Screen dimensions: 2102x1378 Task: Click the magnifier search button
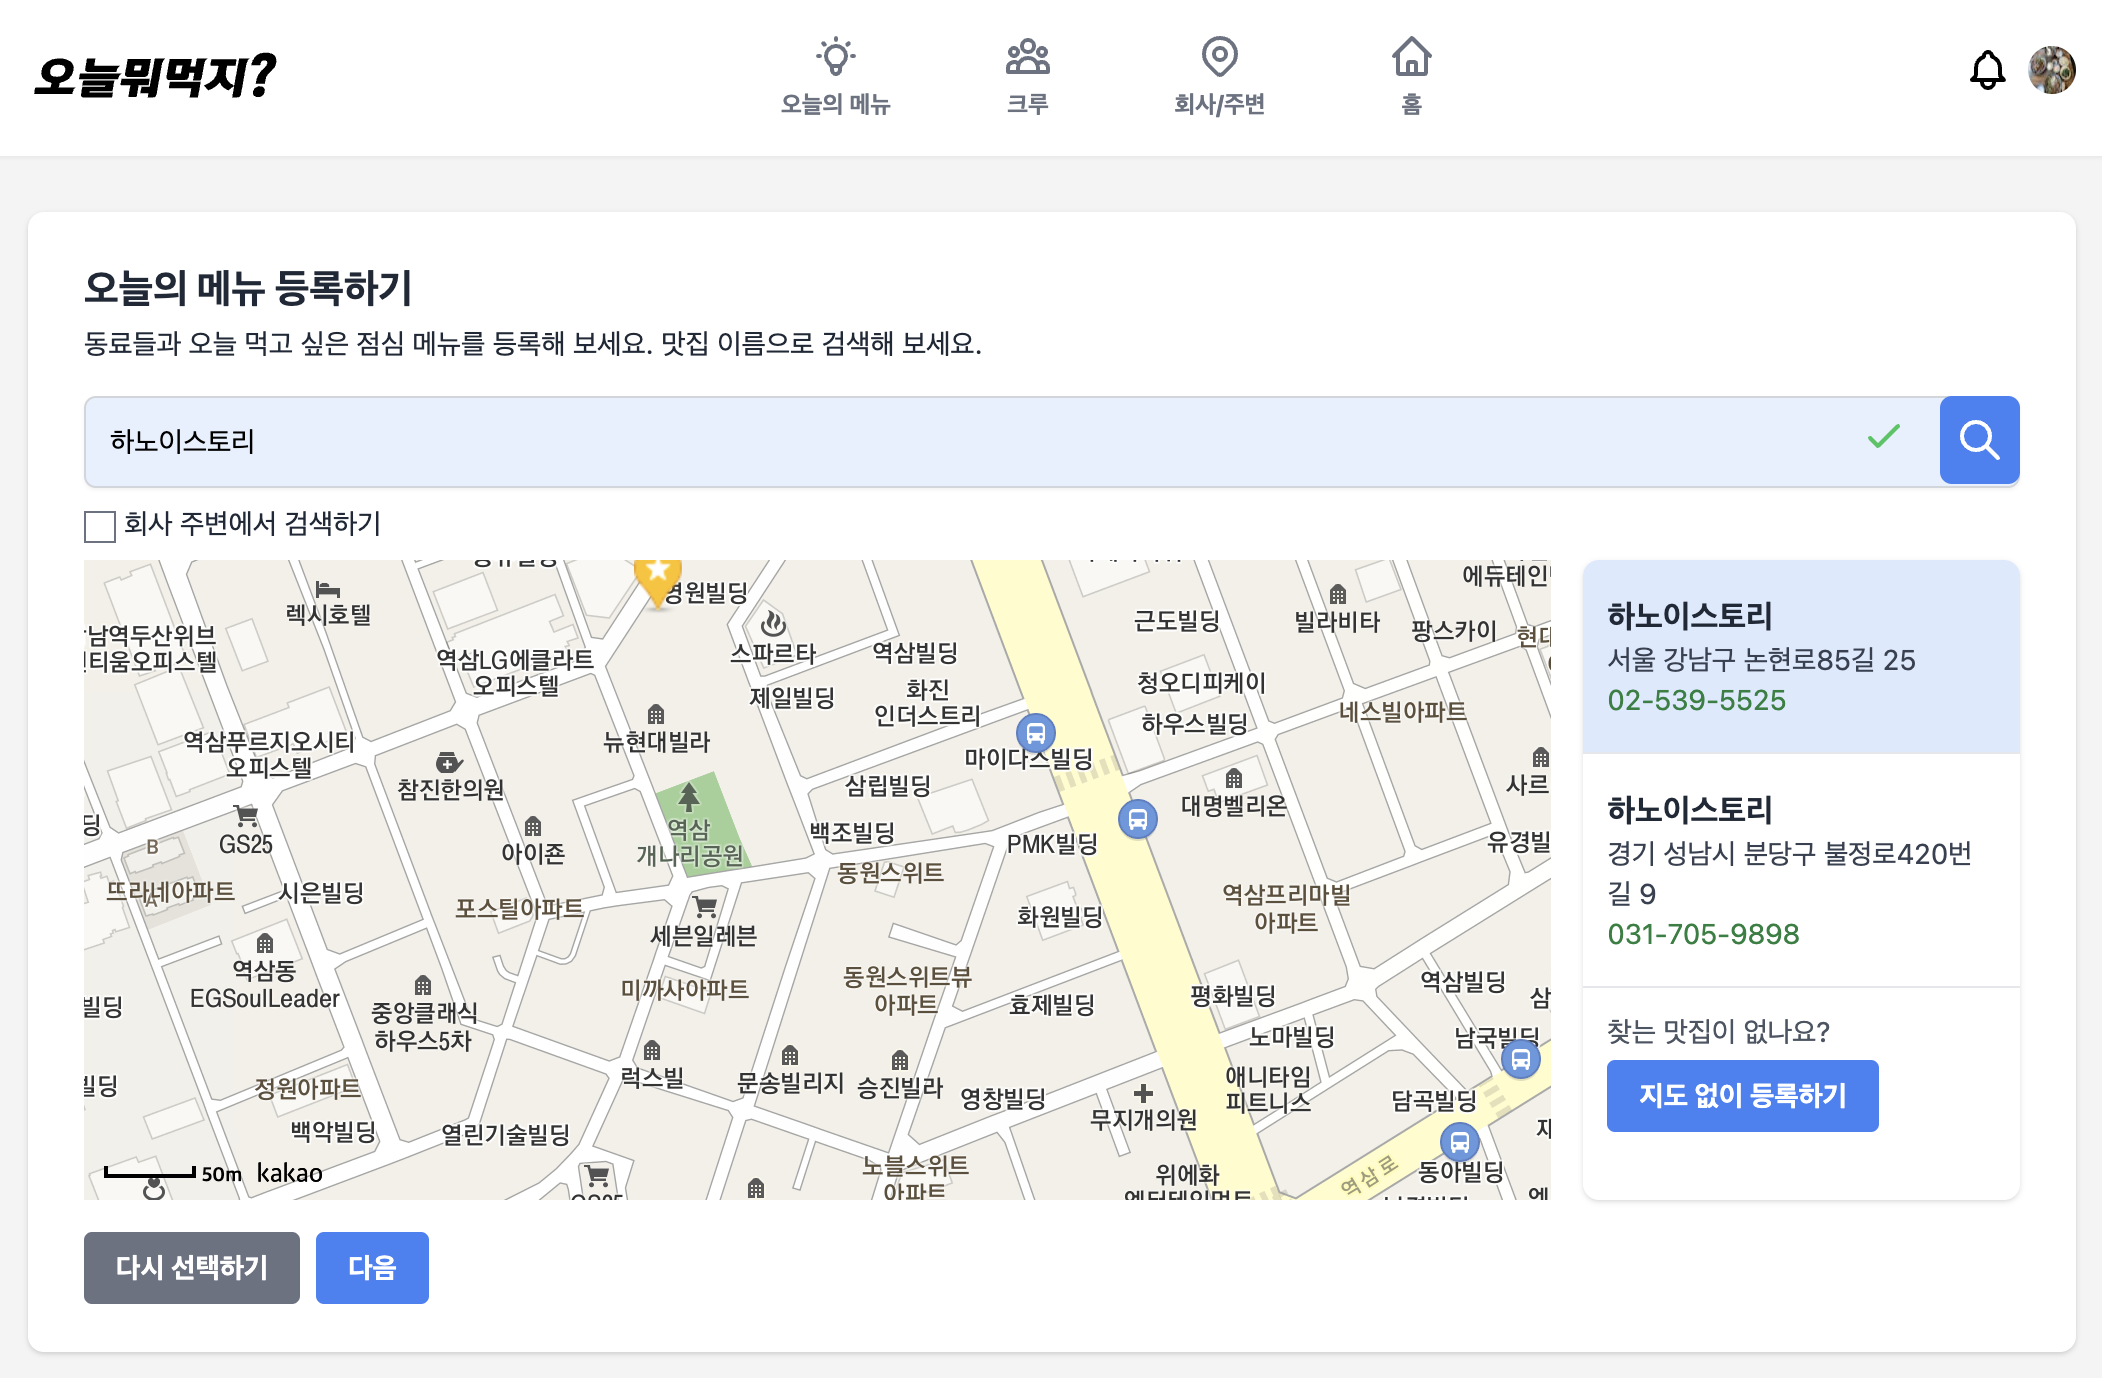coord(1978,440)
